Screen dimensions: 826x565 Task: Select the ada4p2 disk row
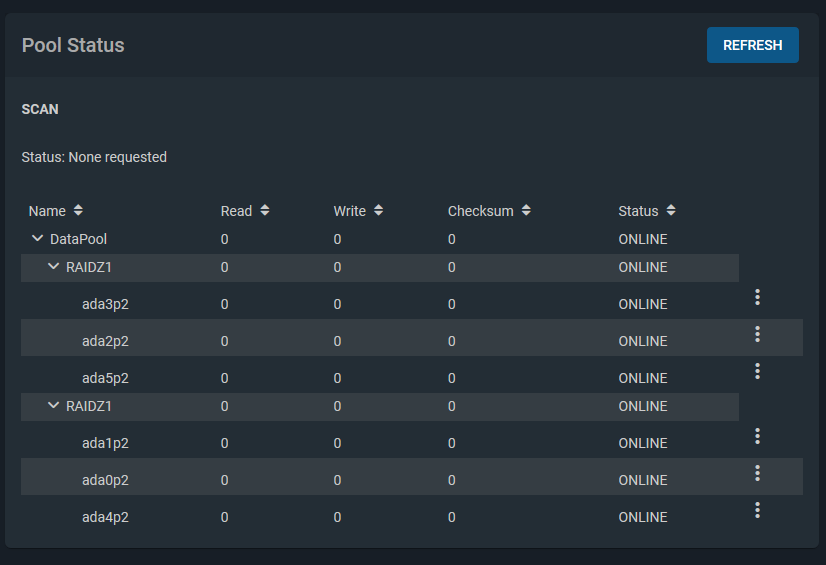pos(105,517)
